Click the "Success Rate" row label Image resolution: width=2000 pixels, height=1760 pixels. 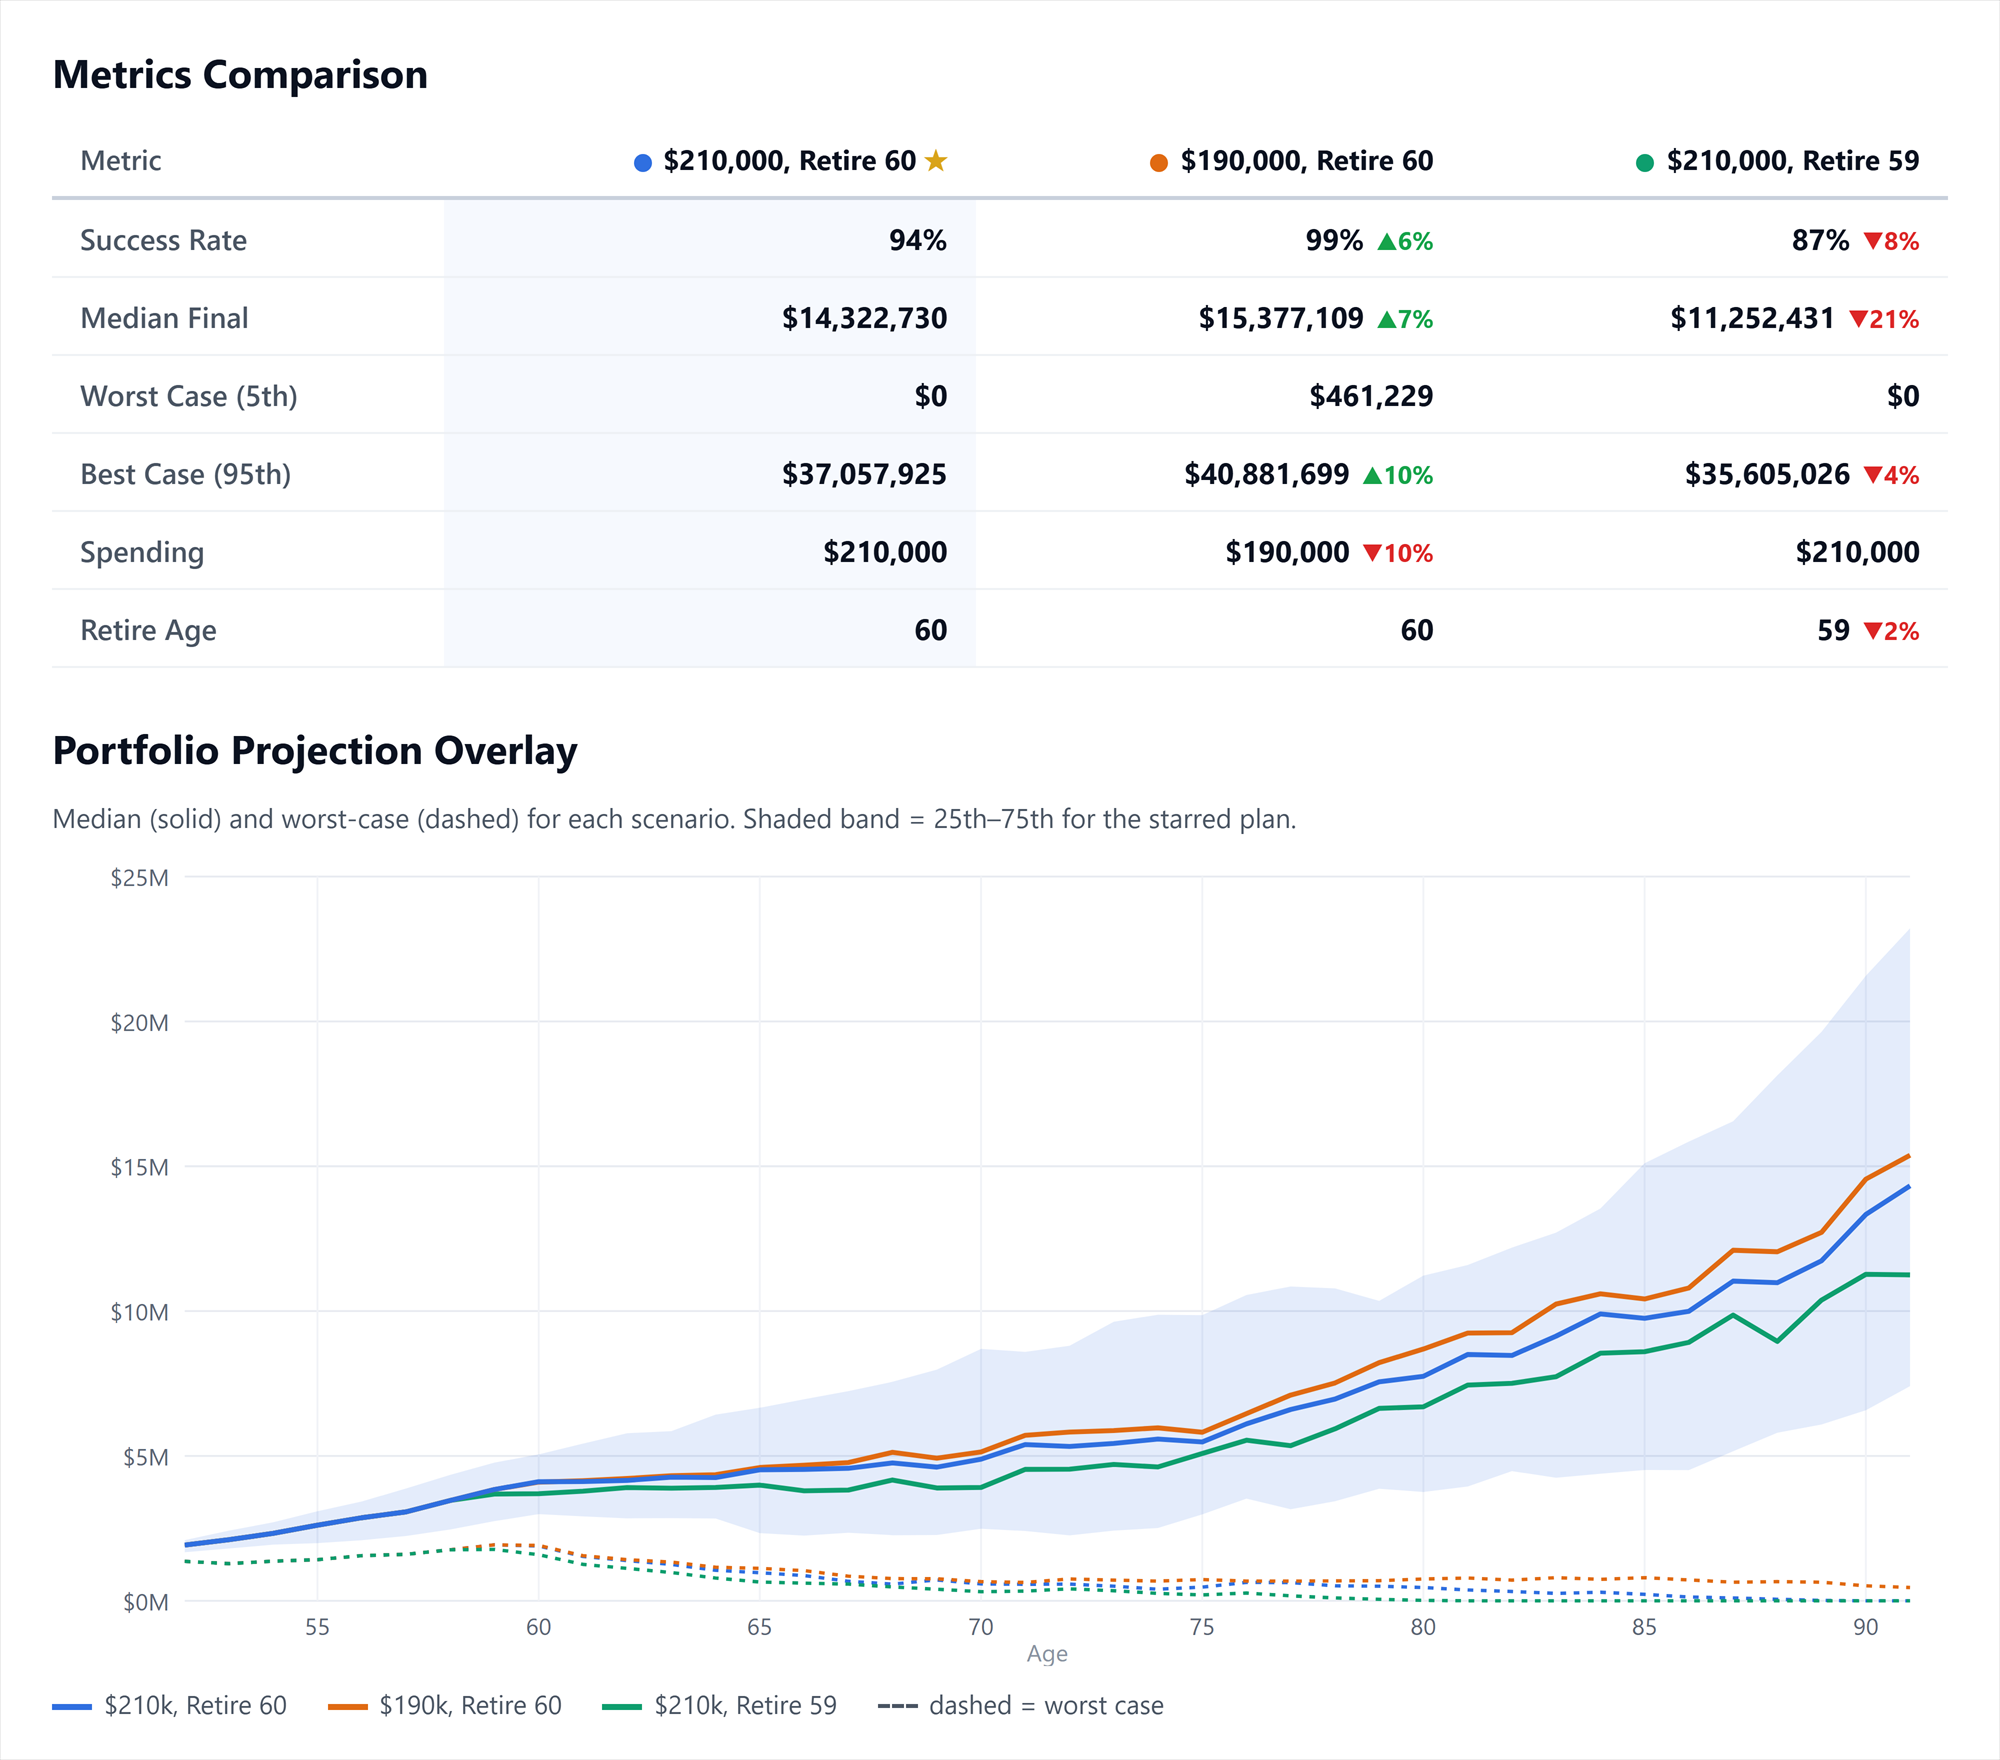pyautogui.click(x=163, y=240)
